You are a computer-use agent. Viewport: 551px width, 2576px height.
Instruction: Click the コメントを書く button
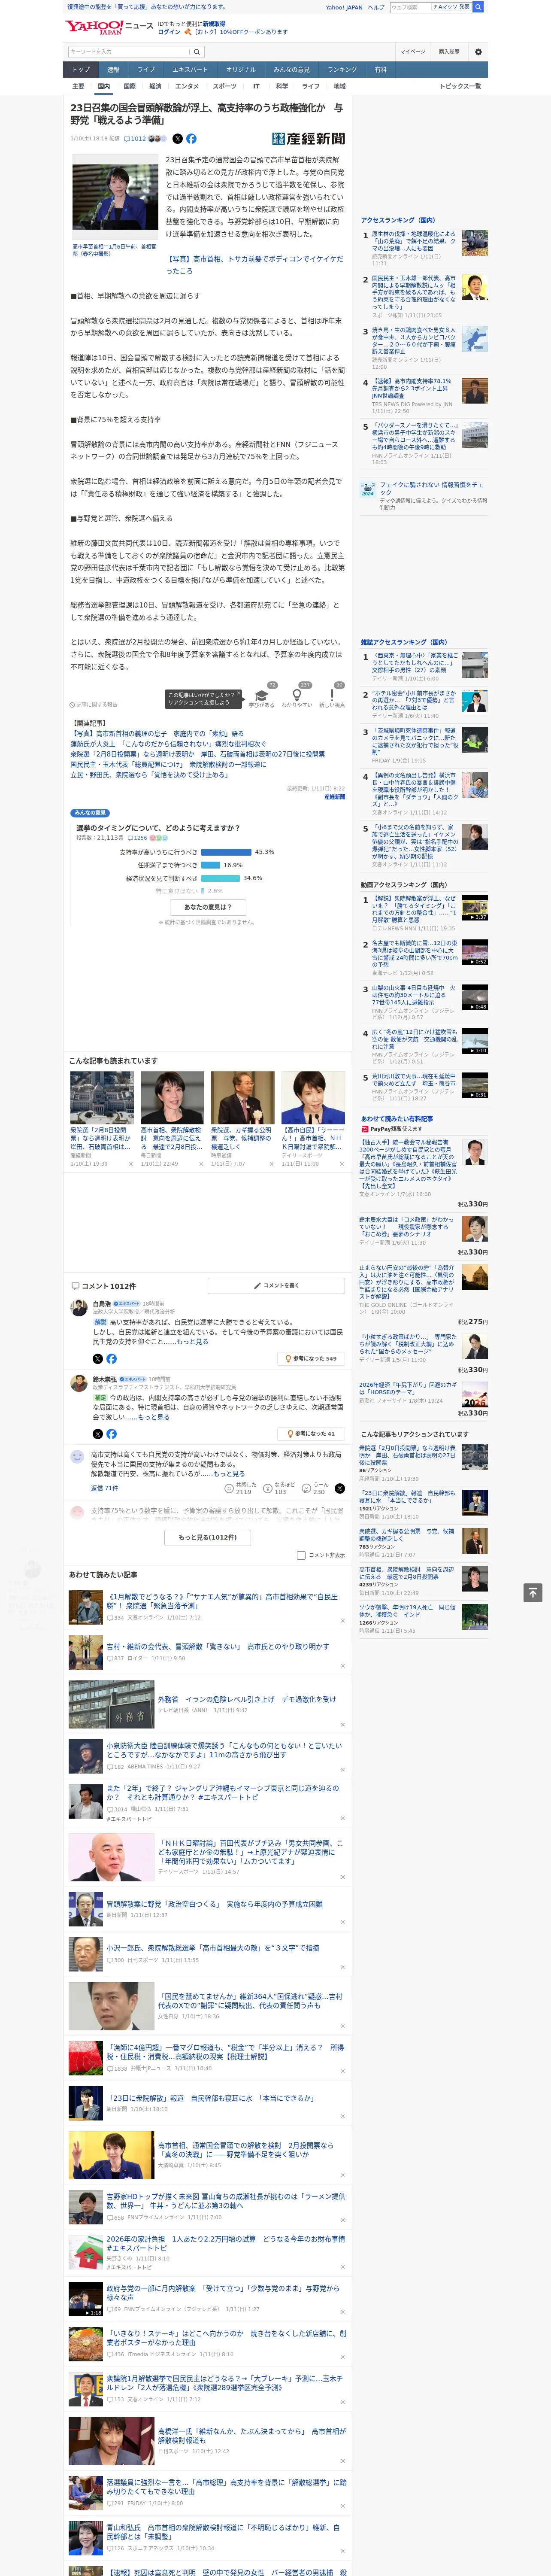276,1285
